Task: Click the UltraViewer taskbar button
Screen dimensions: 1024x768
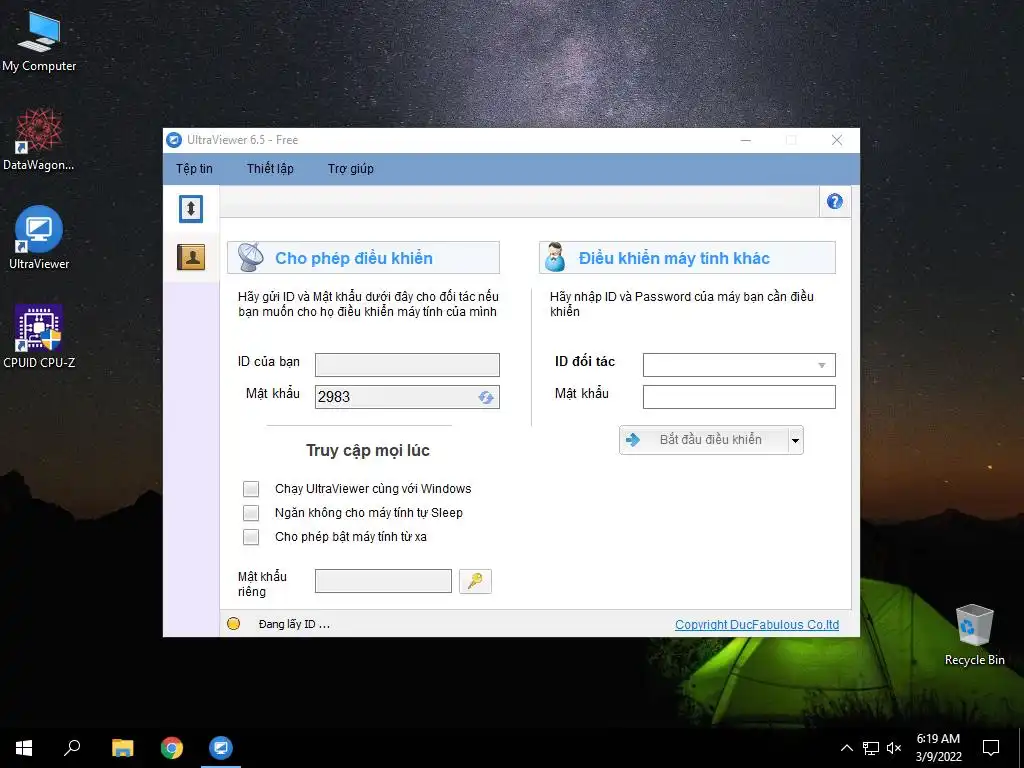Action: coord(221,748)
